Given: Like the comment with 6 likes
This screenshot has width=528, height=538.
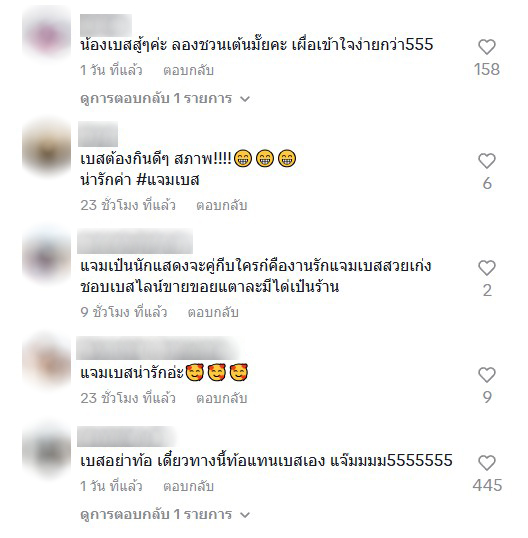Looking at the screenshot, I should click(x=486, y=161).
